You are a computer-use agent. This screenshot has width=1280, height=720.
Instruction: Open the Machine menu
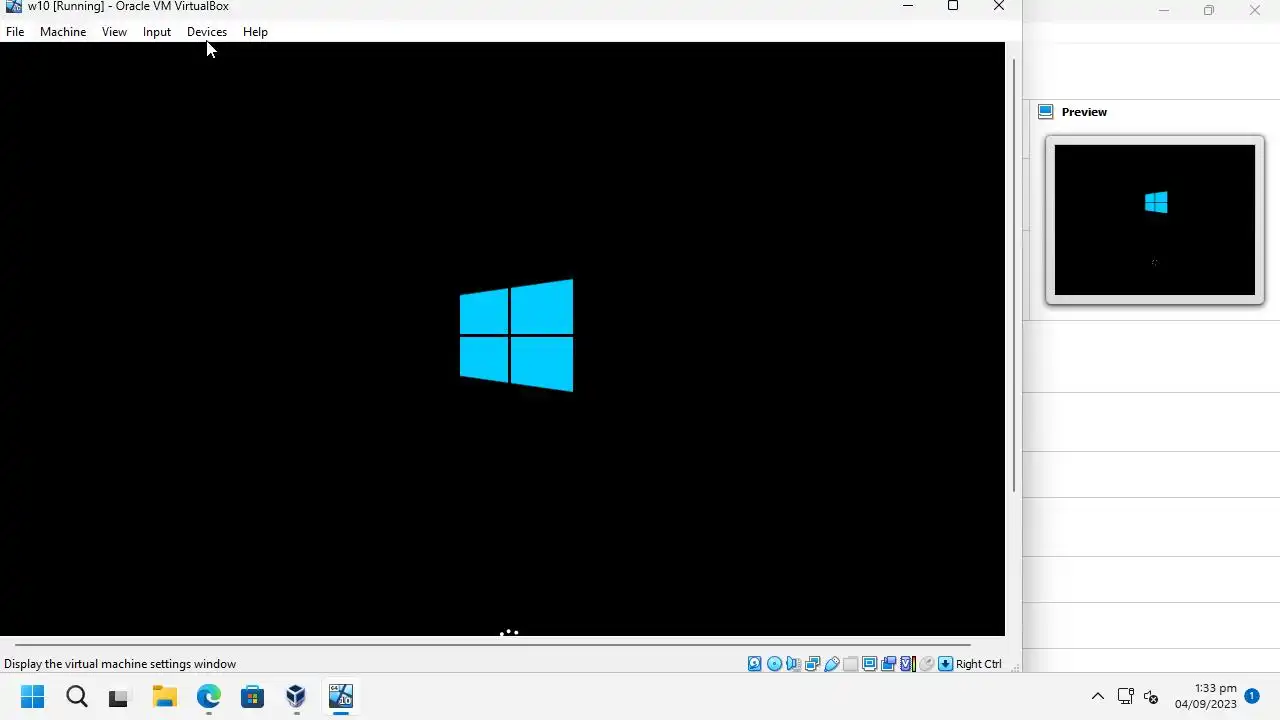pyautogui.click(x=63, y=32)
